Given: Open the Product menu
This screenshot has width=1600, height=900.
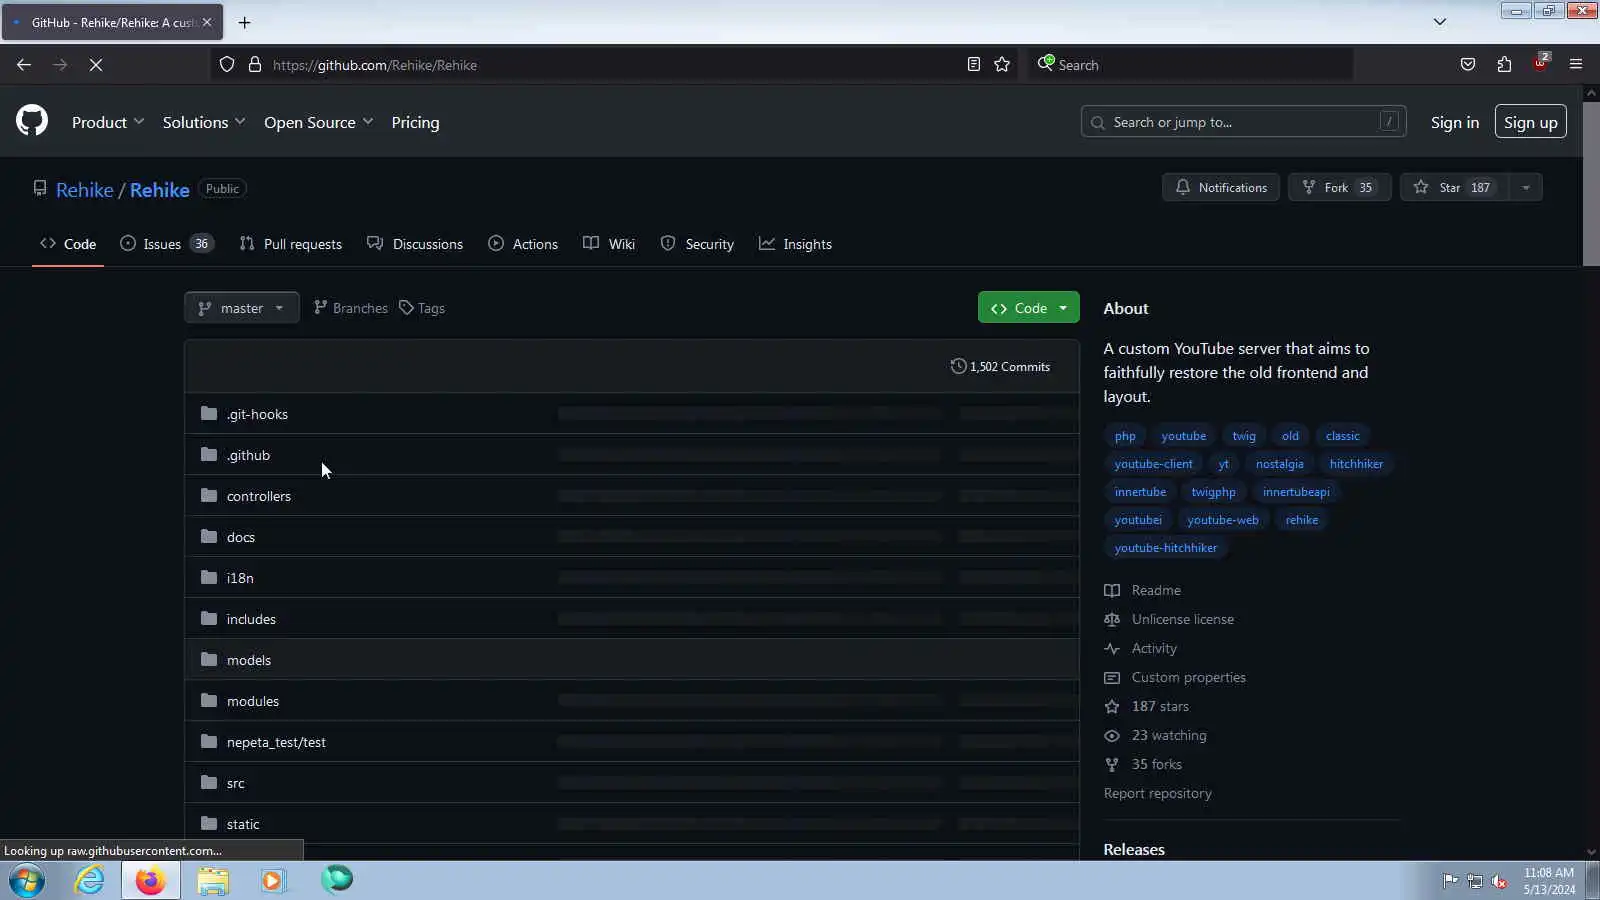Looking at the screenshot, I should coord(108,122).
